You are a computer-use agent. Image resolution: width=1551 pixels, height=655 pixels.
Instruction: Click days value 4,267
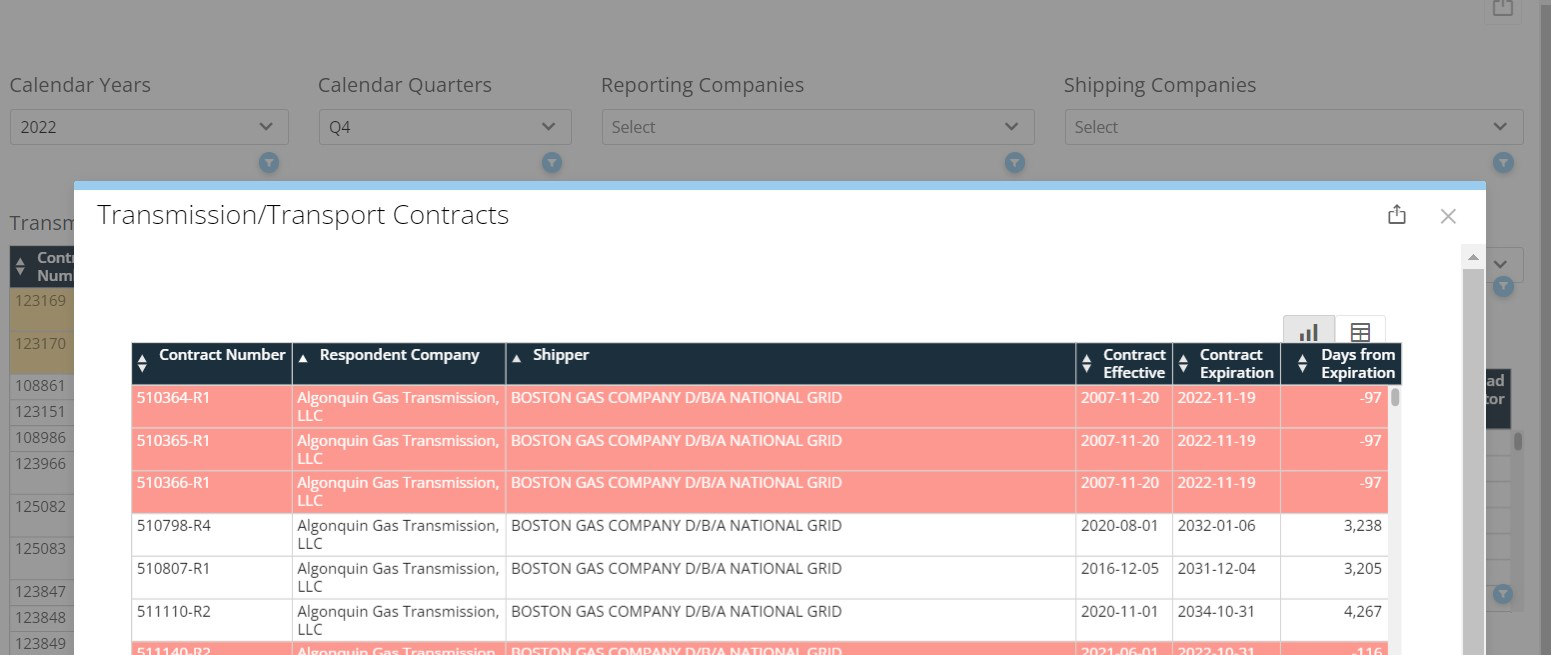[x=1362, y=612]
